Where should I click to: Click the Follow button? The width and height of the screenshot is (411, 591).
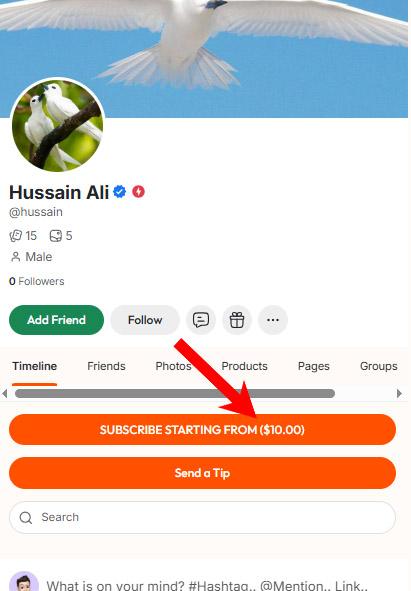coord(145,320)
